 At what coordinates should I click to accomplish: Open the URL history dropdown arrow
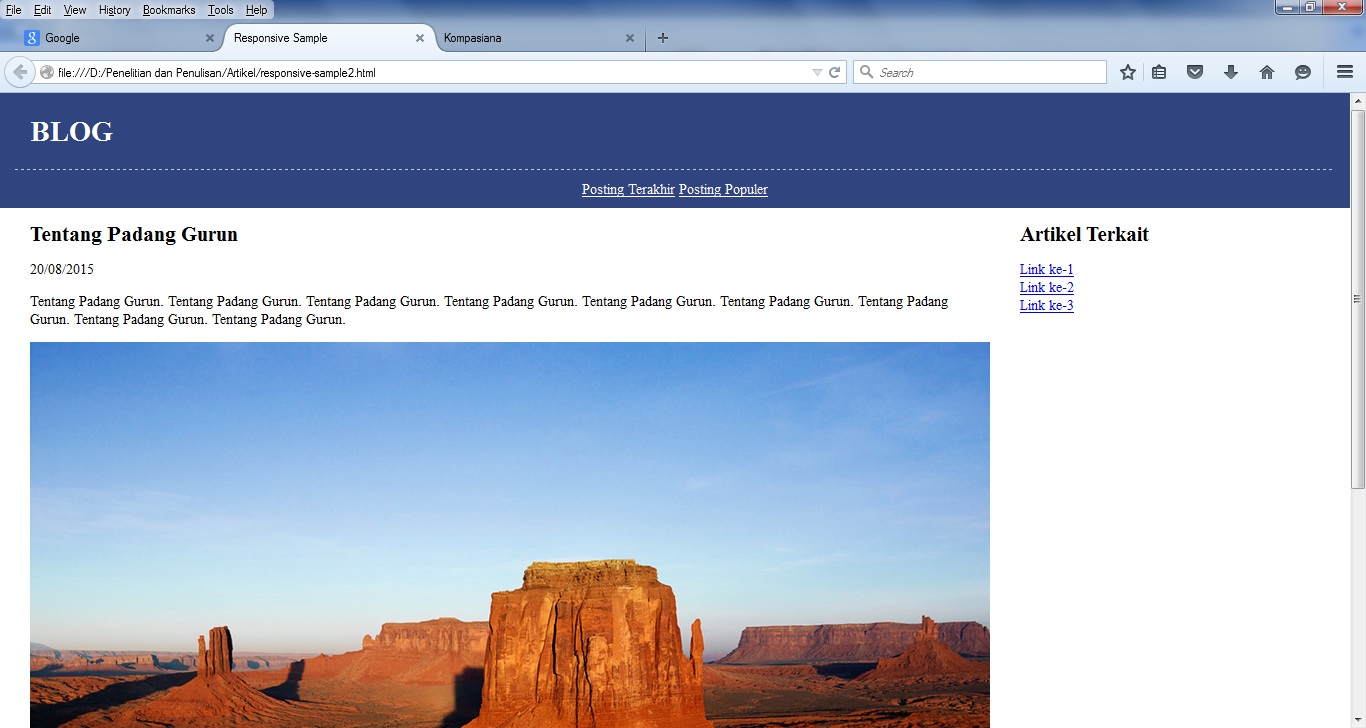coord(817,72)
